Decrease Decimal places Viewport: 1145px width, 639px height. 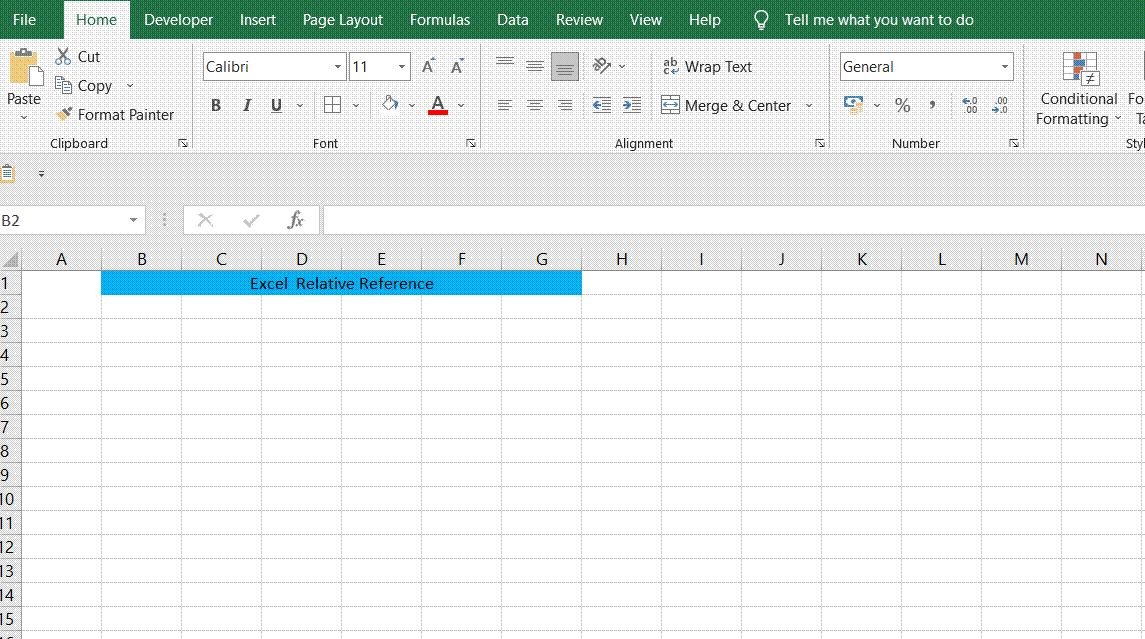click(x=1000, y=105)
